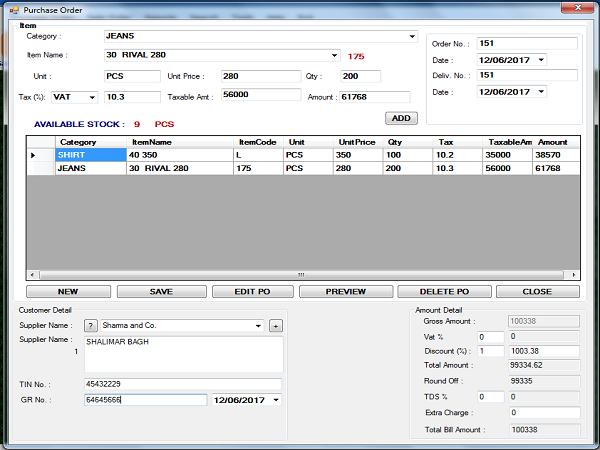Image resolution: width=600 pixels, height=450 pixels.
Task: Click the amount cell 38570
Action: (x=556, y=155)
